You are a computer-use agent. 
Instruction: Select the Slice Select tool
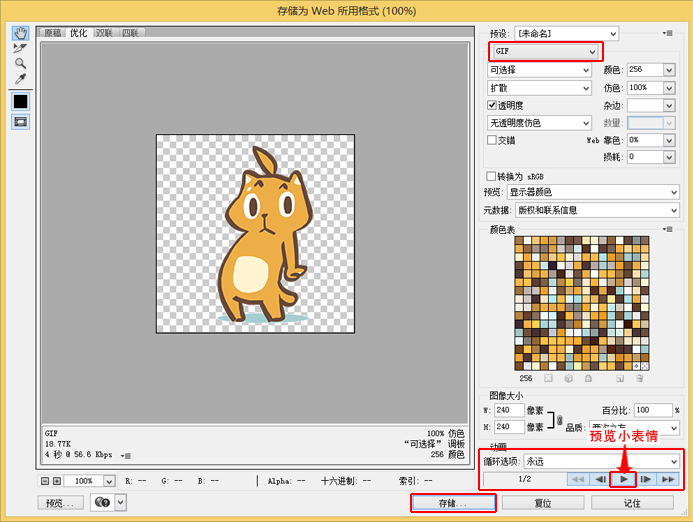tap(20, 48)
